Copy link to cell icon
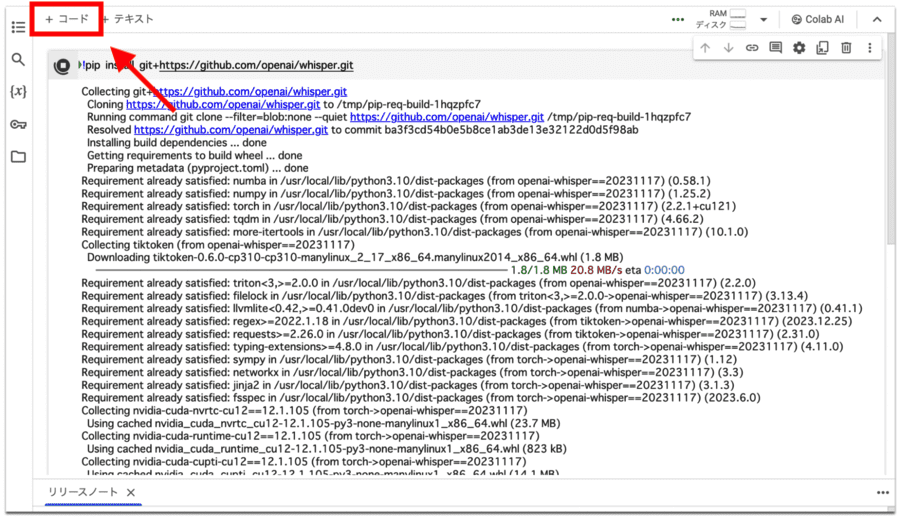Screen dimensions: 900x519 [x=752, y=48]
